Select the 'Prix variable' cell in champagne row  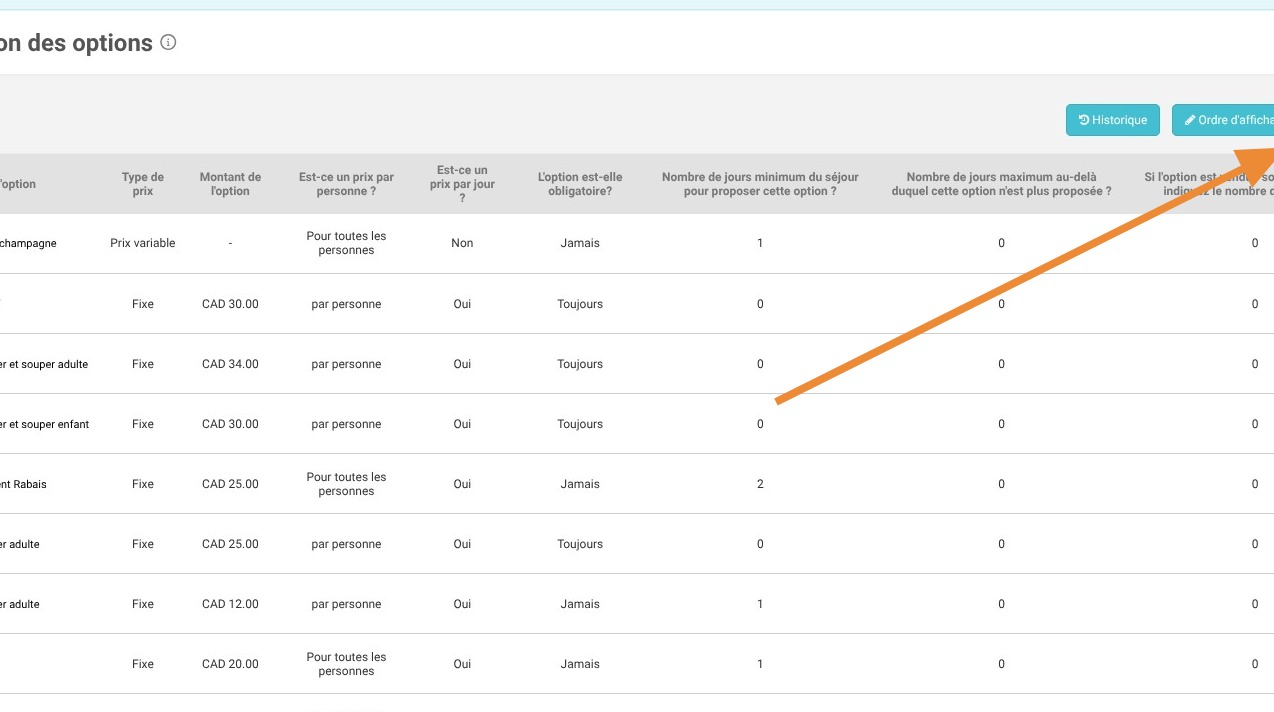pos(142,243)
